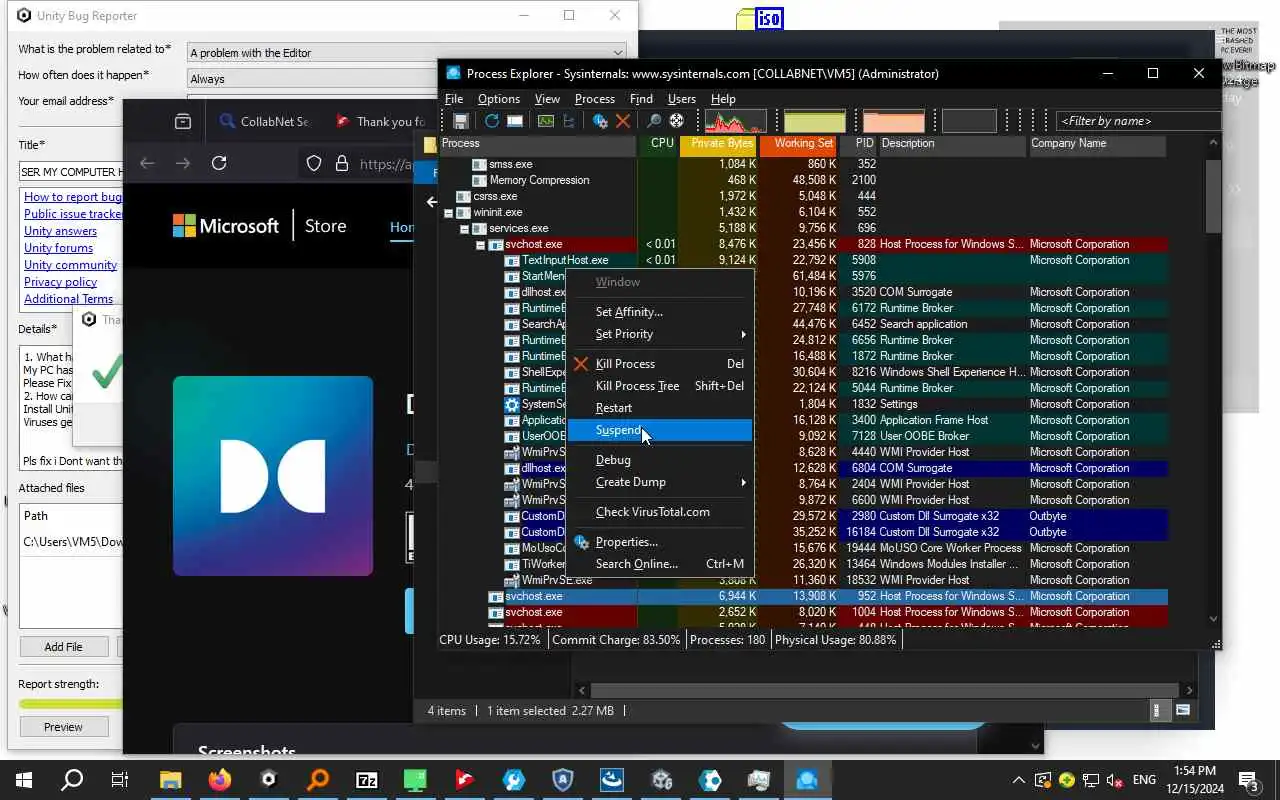Open the View menu in Process Explorer
Image resolution: width=1280 pixels, height=800 pixels.
coord(547,99)
